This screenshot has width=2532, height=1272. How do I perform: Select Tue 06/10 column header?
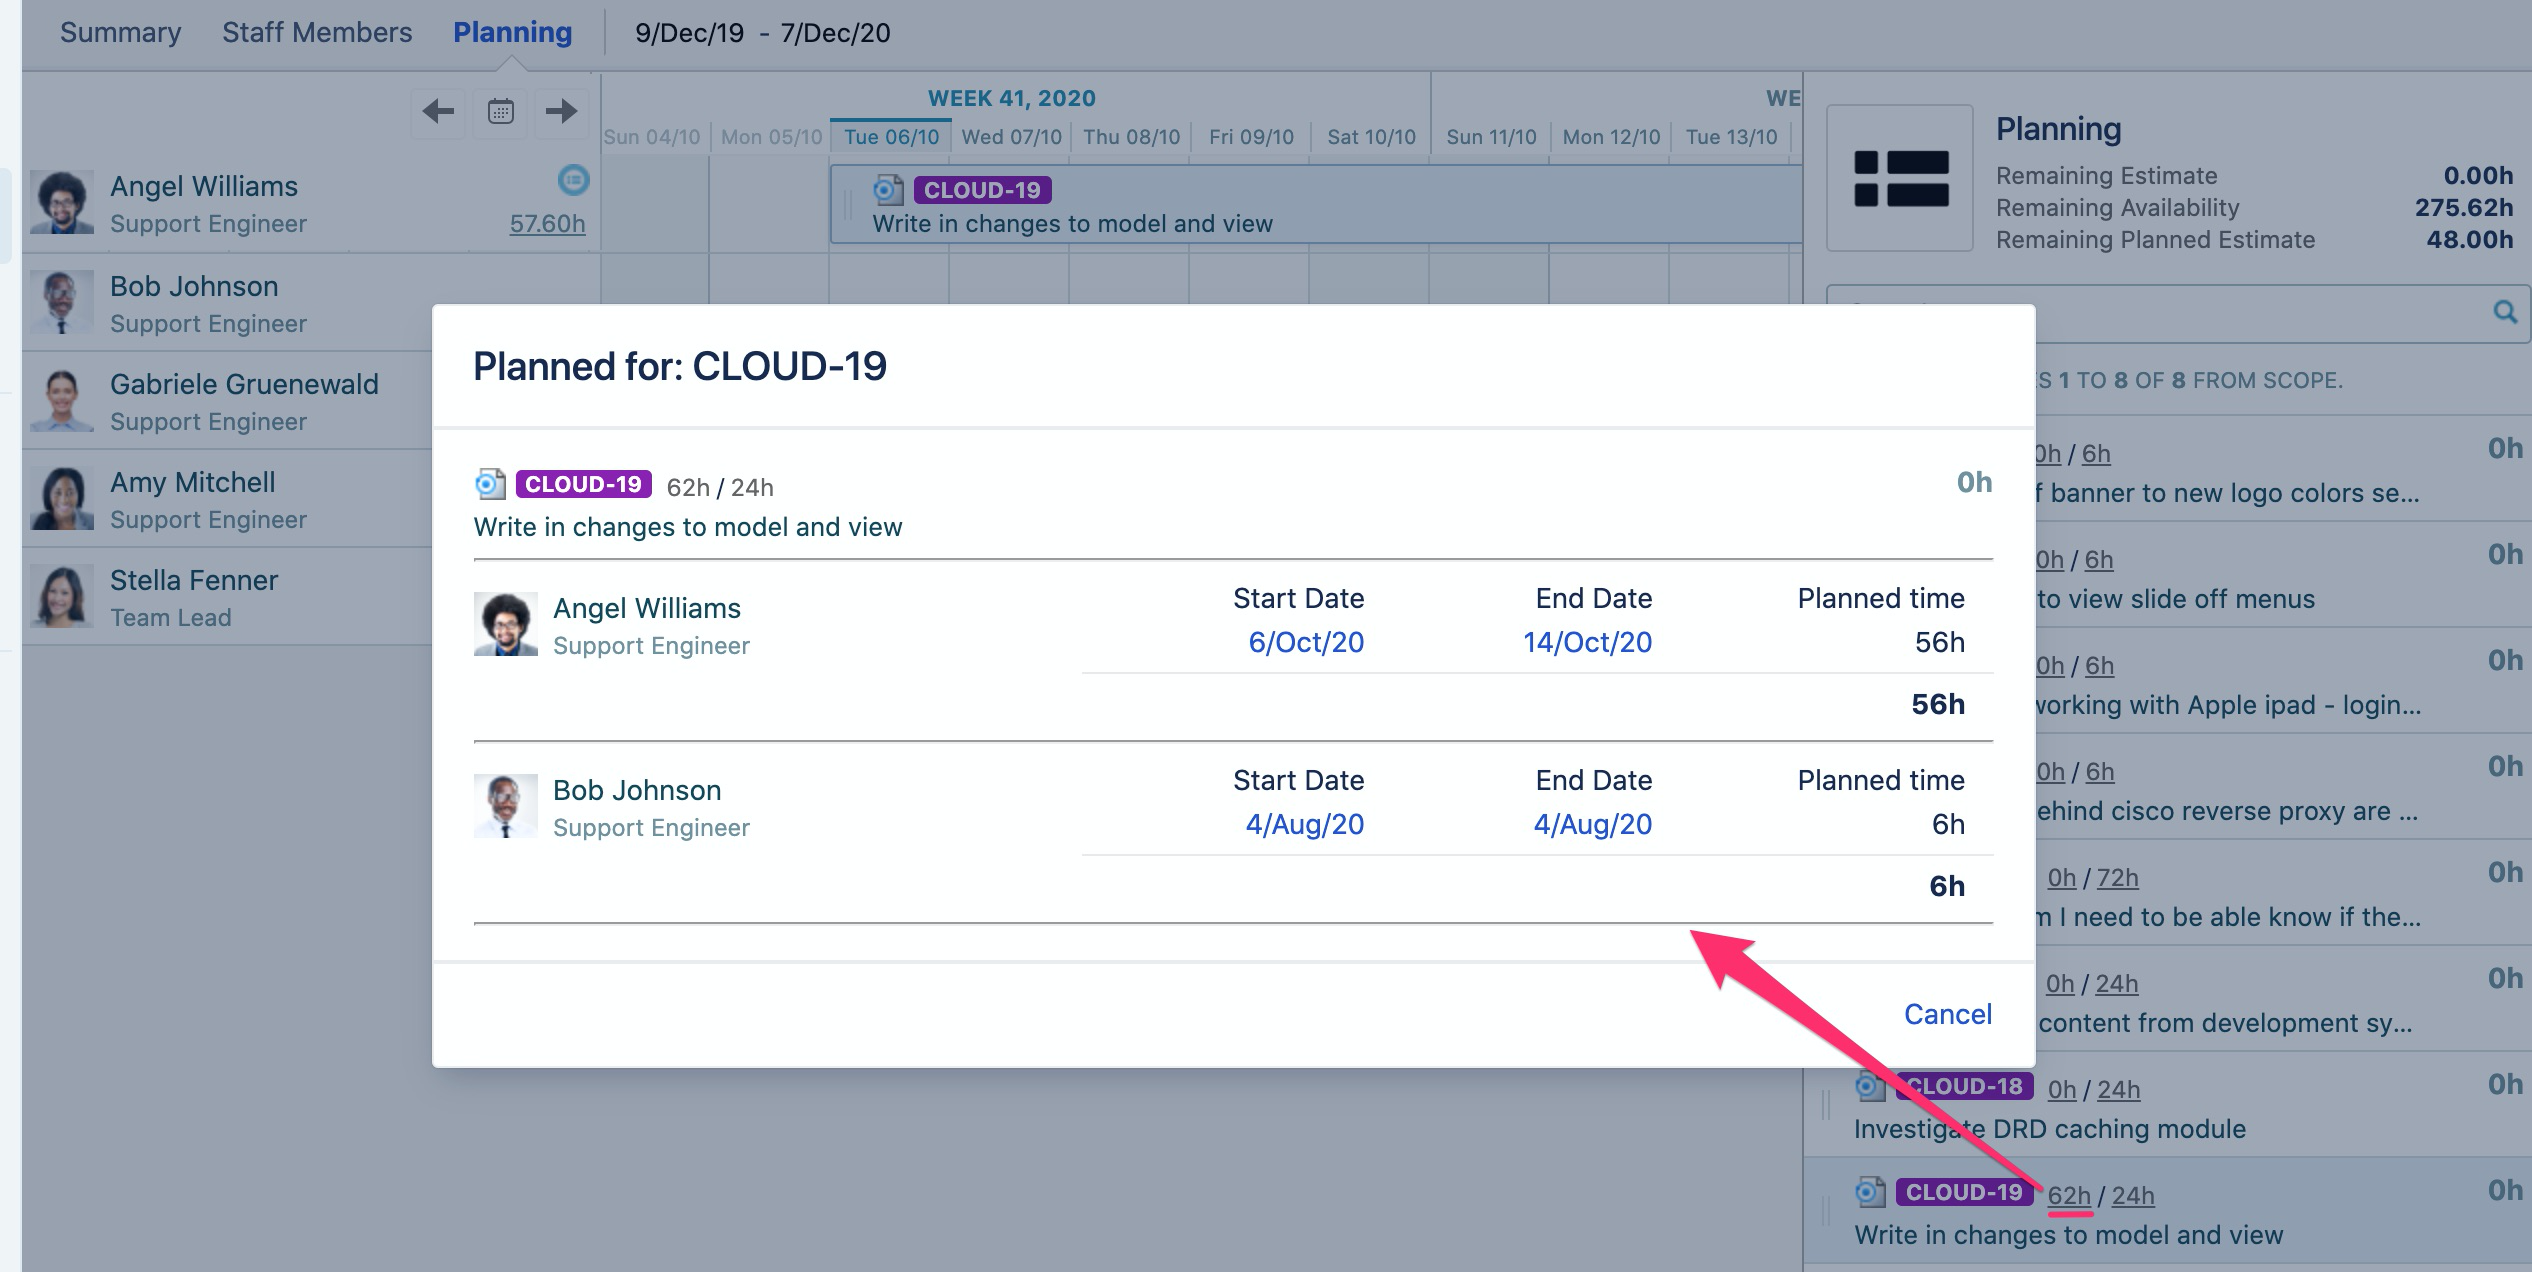(x=891, y=137)
